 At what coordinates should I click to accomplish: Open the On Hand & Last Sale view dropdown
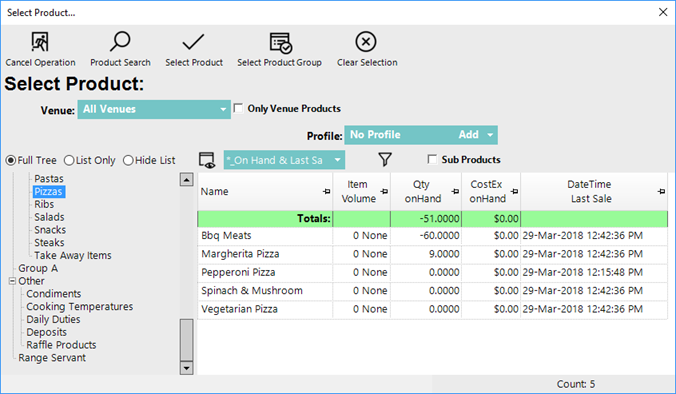point(284,160)
